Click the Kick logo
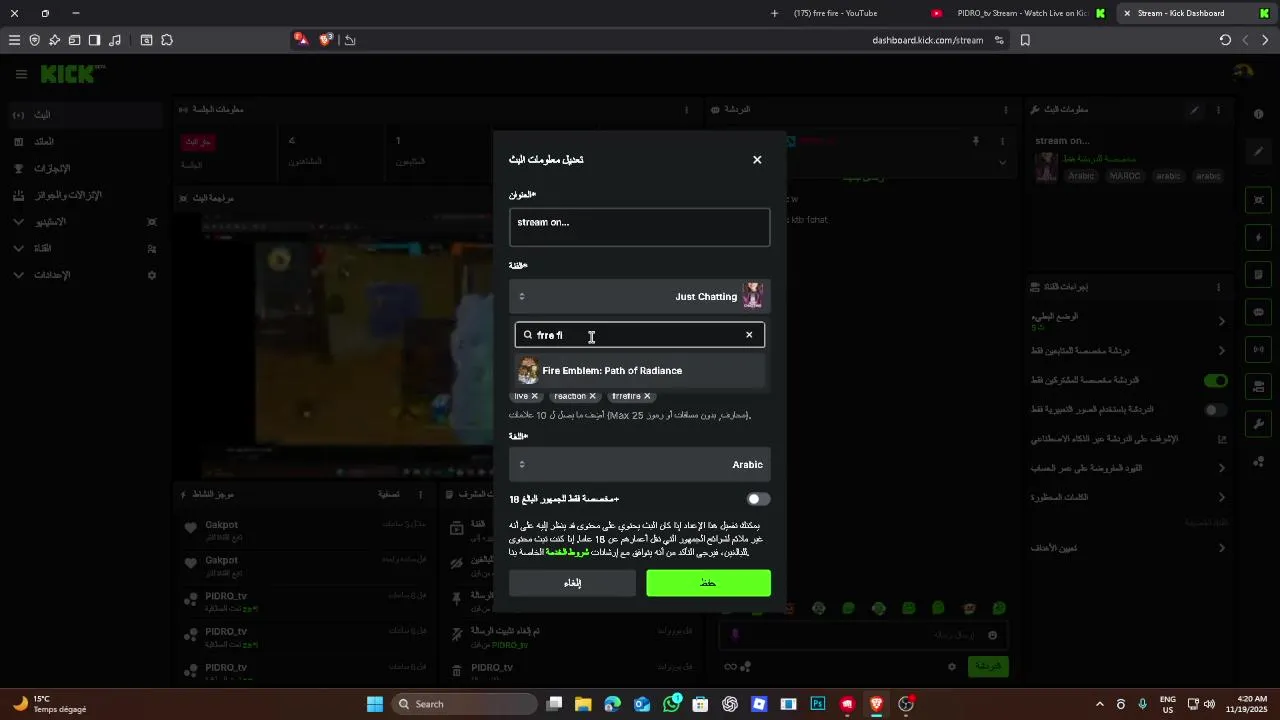Image resolution: width=1280 pixels, height=720 pixels. pos(72,74)
